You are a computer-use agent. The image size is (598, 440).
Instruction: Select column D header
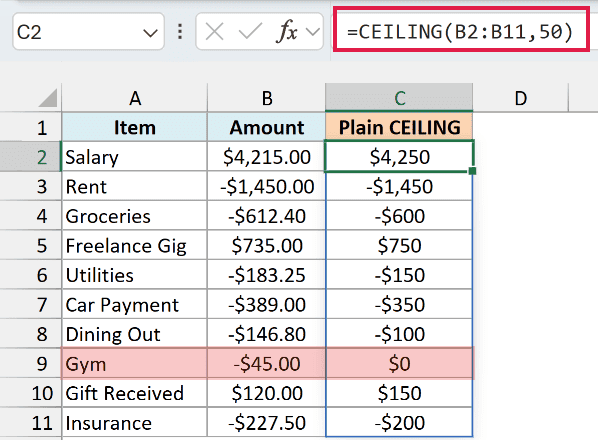click(521, 98)
